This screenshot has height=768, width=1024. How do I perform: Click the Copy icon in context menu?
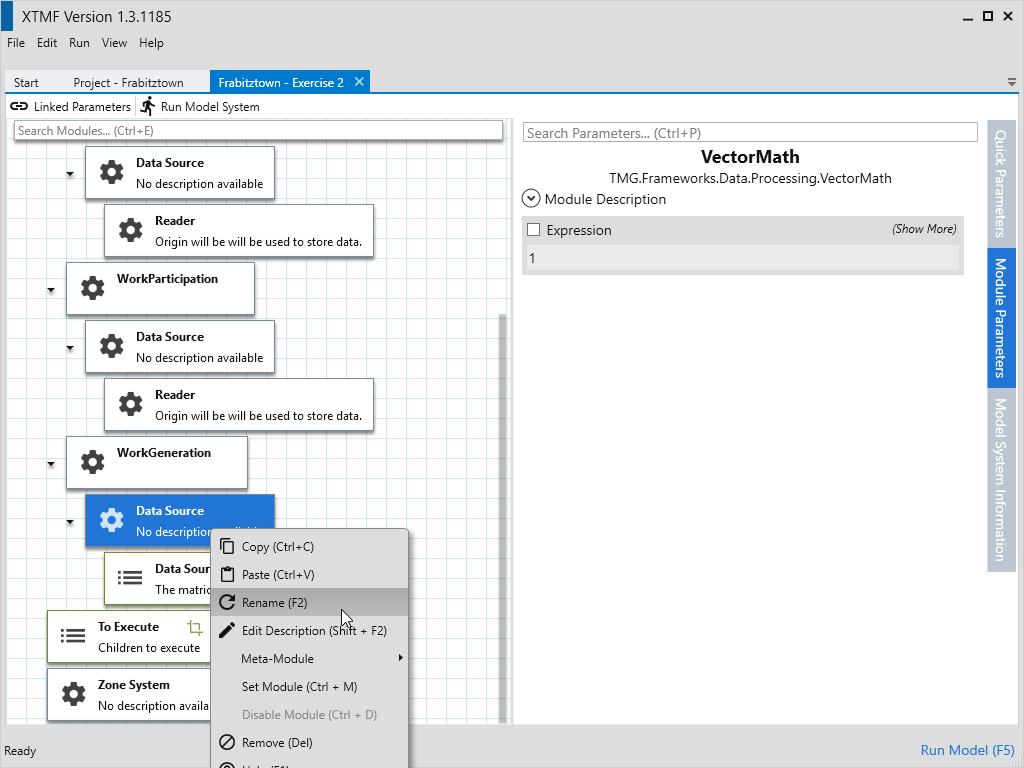[x=226, y=547]
